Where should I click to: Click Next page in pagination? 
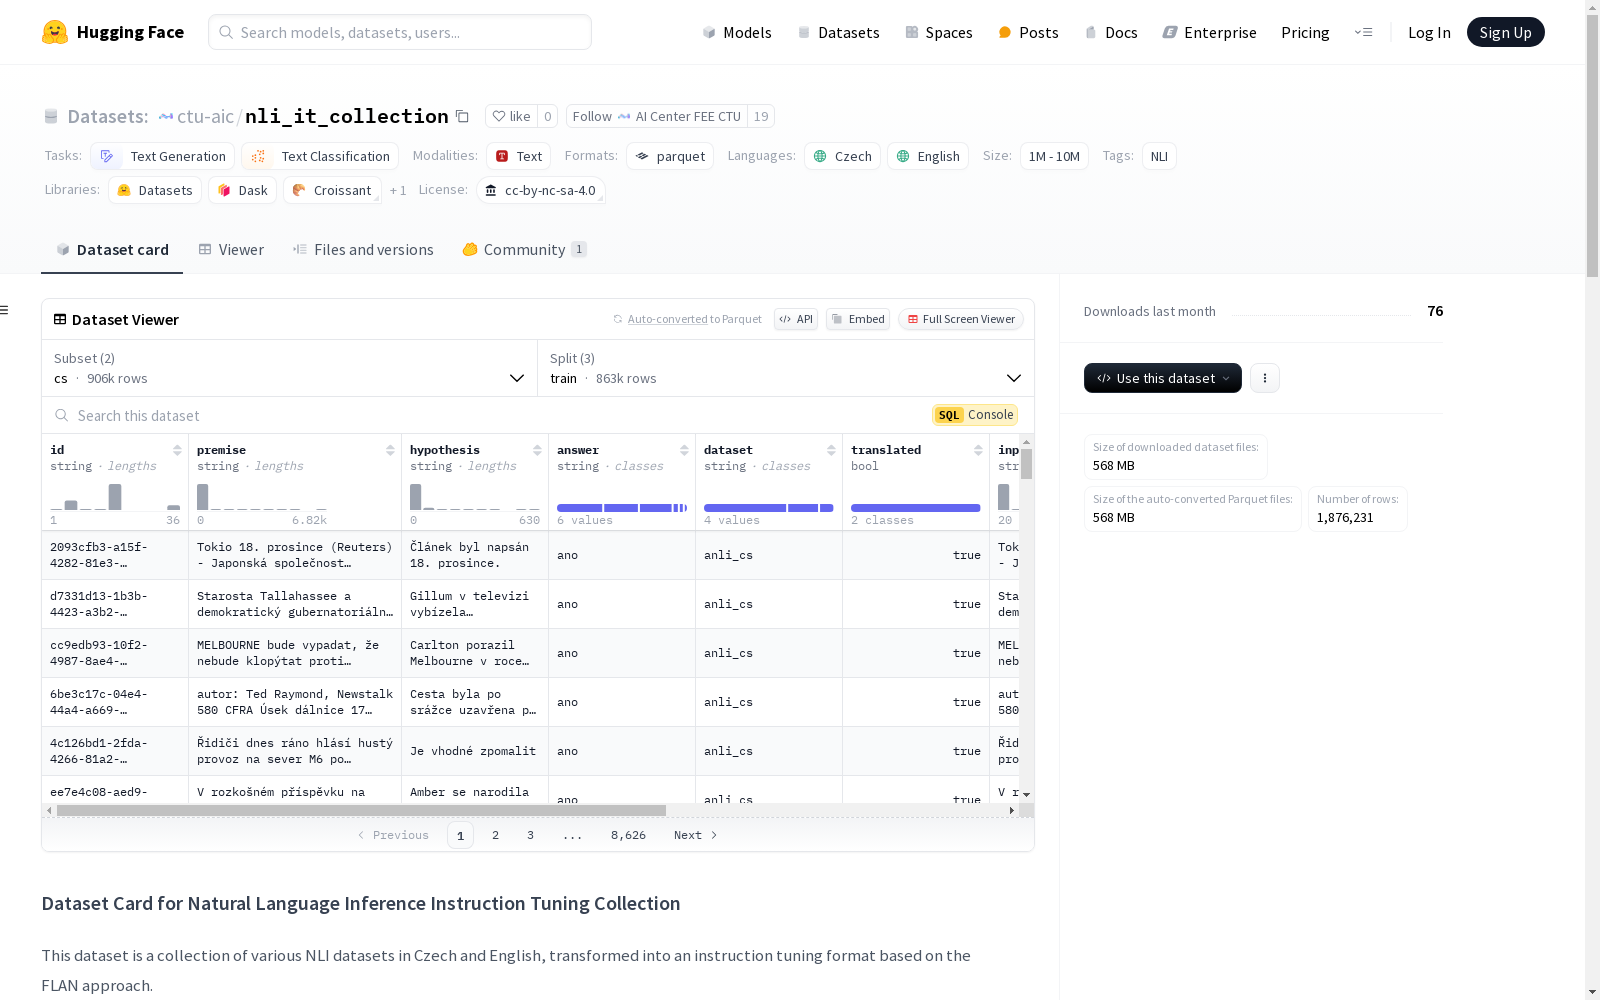coord(696,835)
